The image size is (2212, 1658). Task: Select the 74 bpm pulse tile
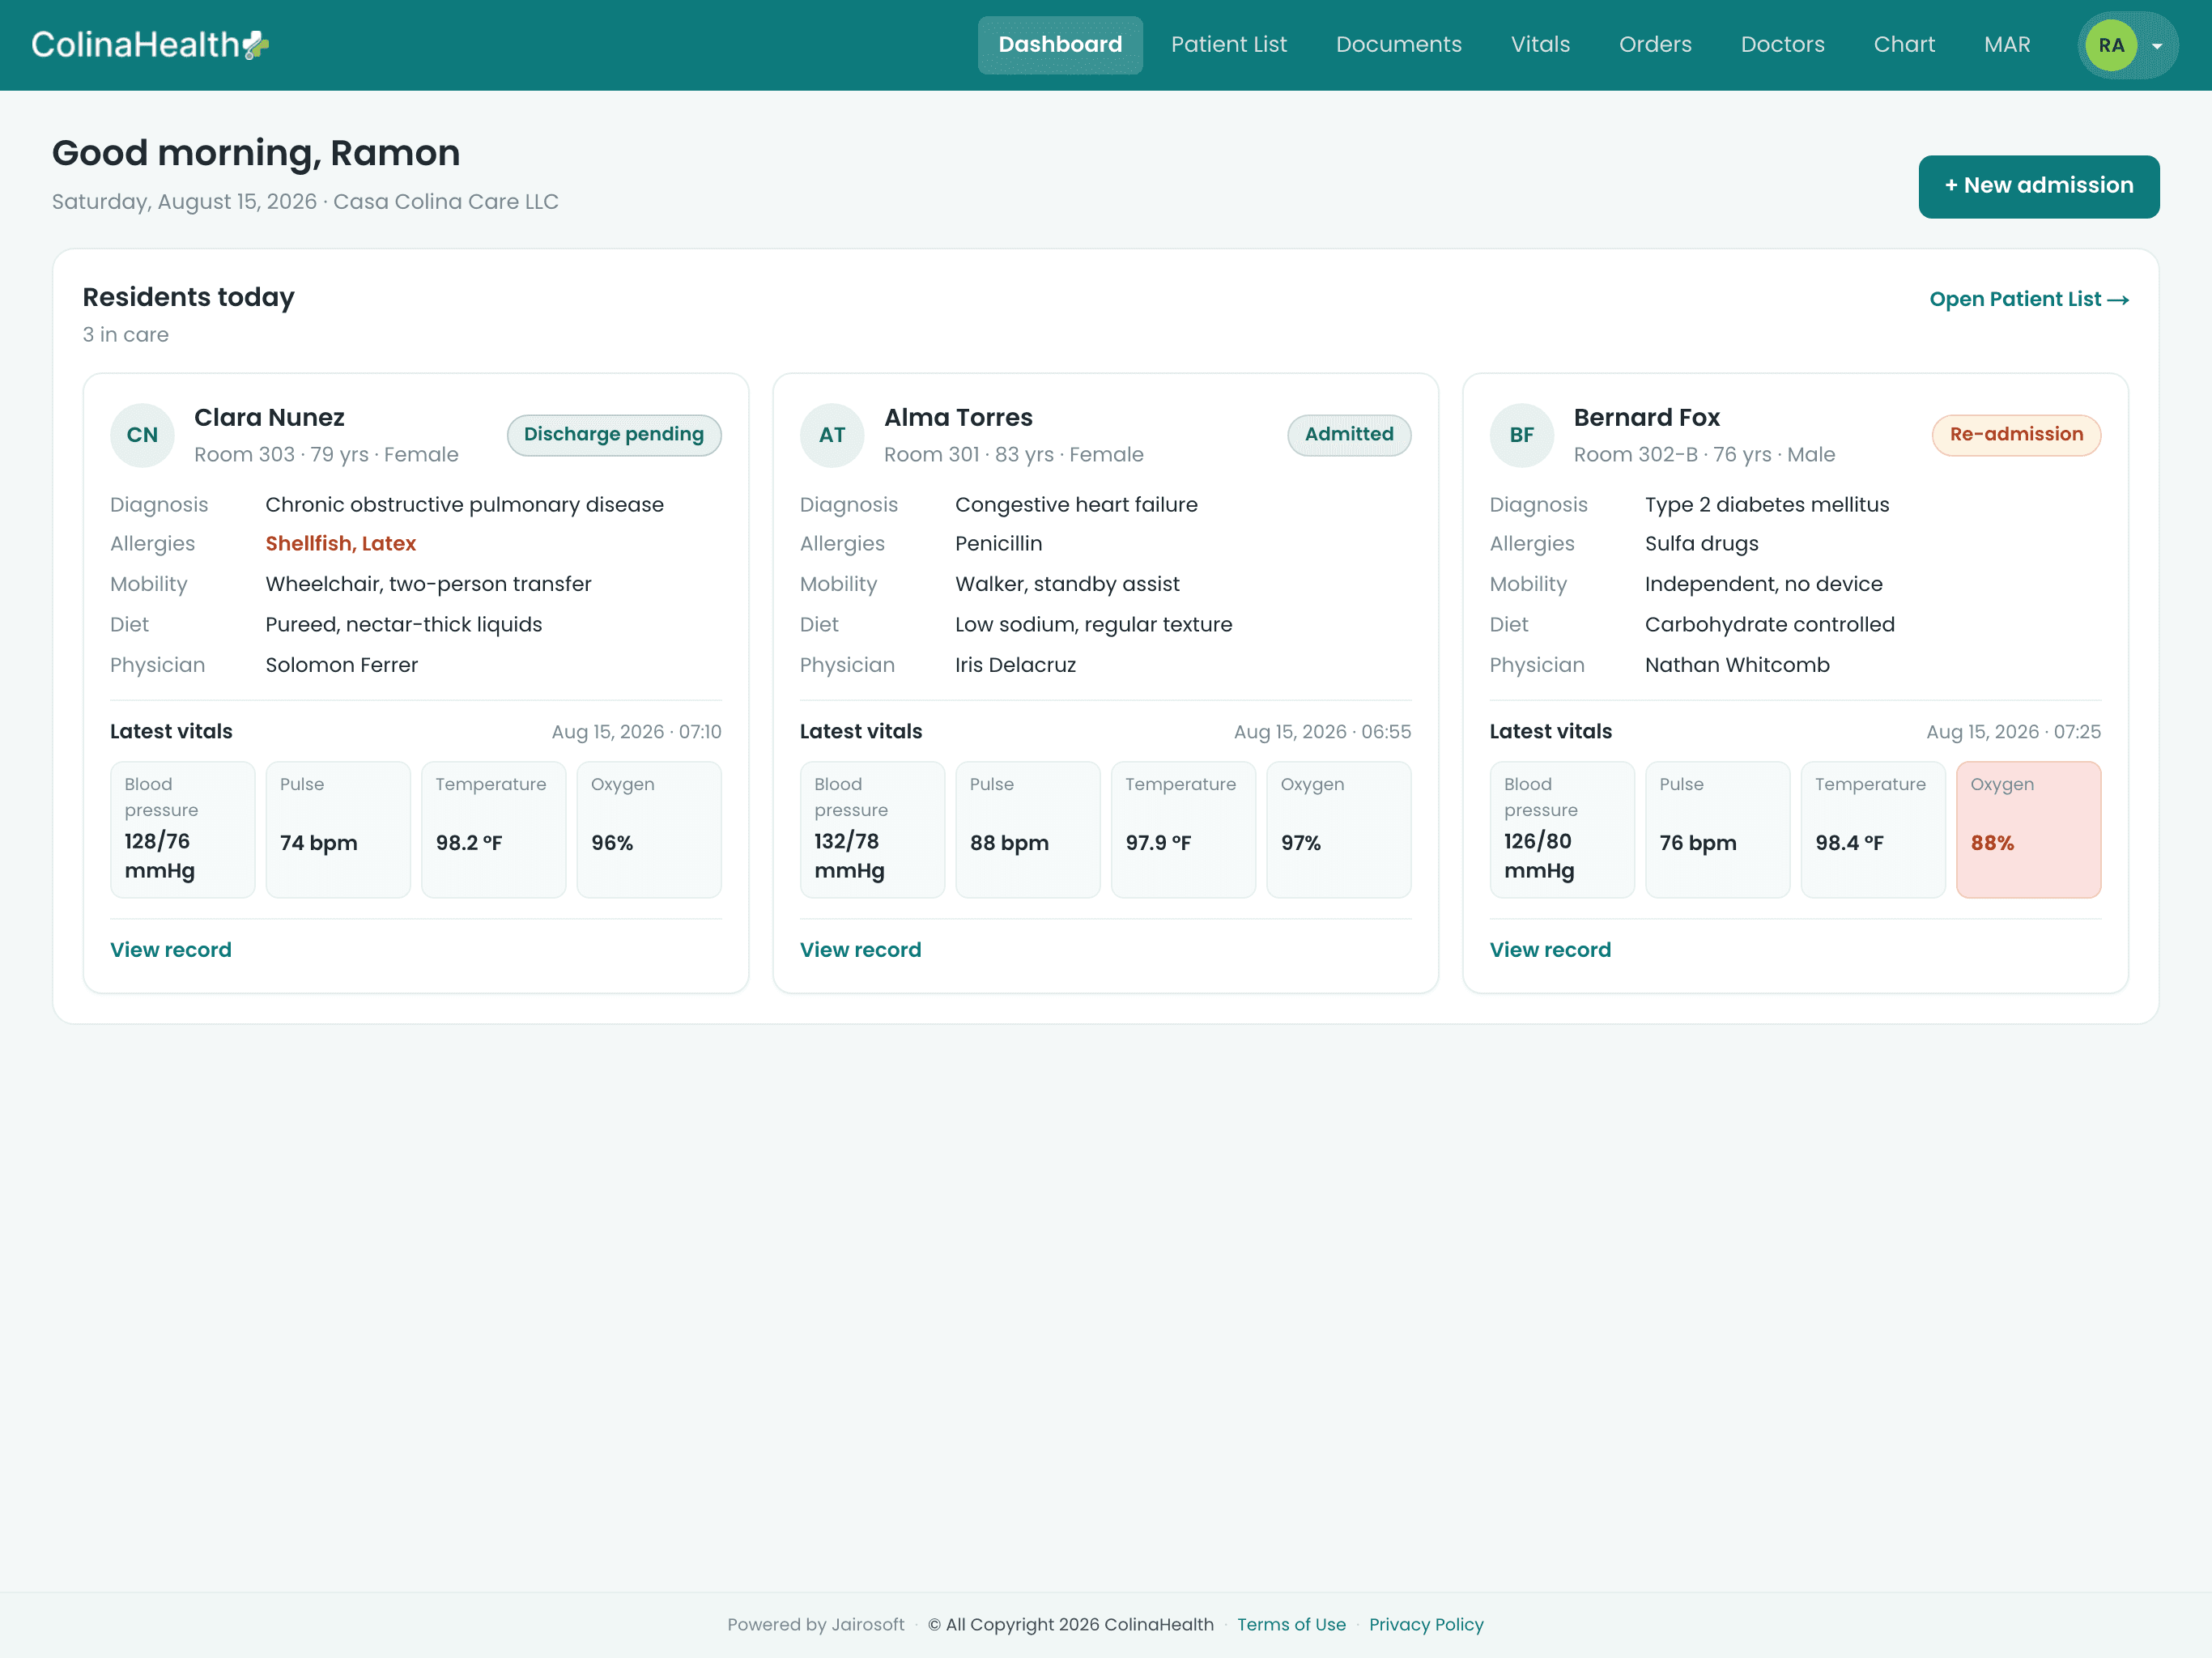tap(338, 830)
